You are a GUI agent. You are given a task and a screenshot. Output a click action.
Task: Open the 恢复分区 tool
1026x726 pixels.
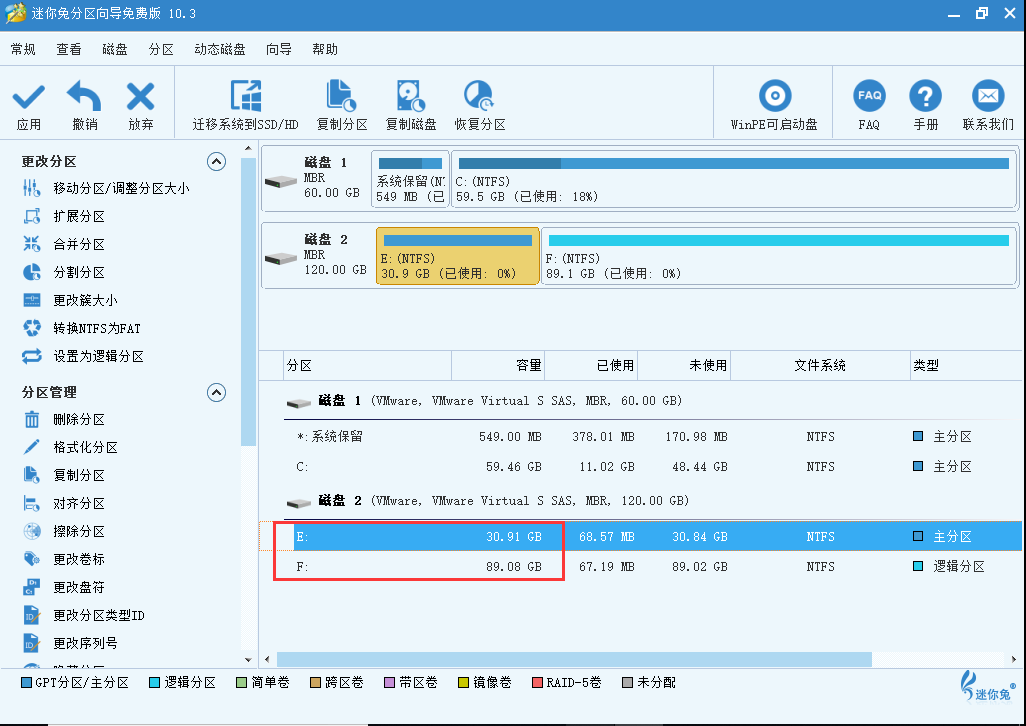tap(480, 105)
